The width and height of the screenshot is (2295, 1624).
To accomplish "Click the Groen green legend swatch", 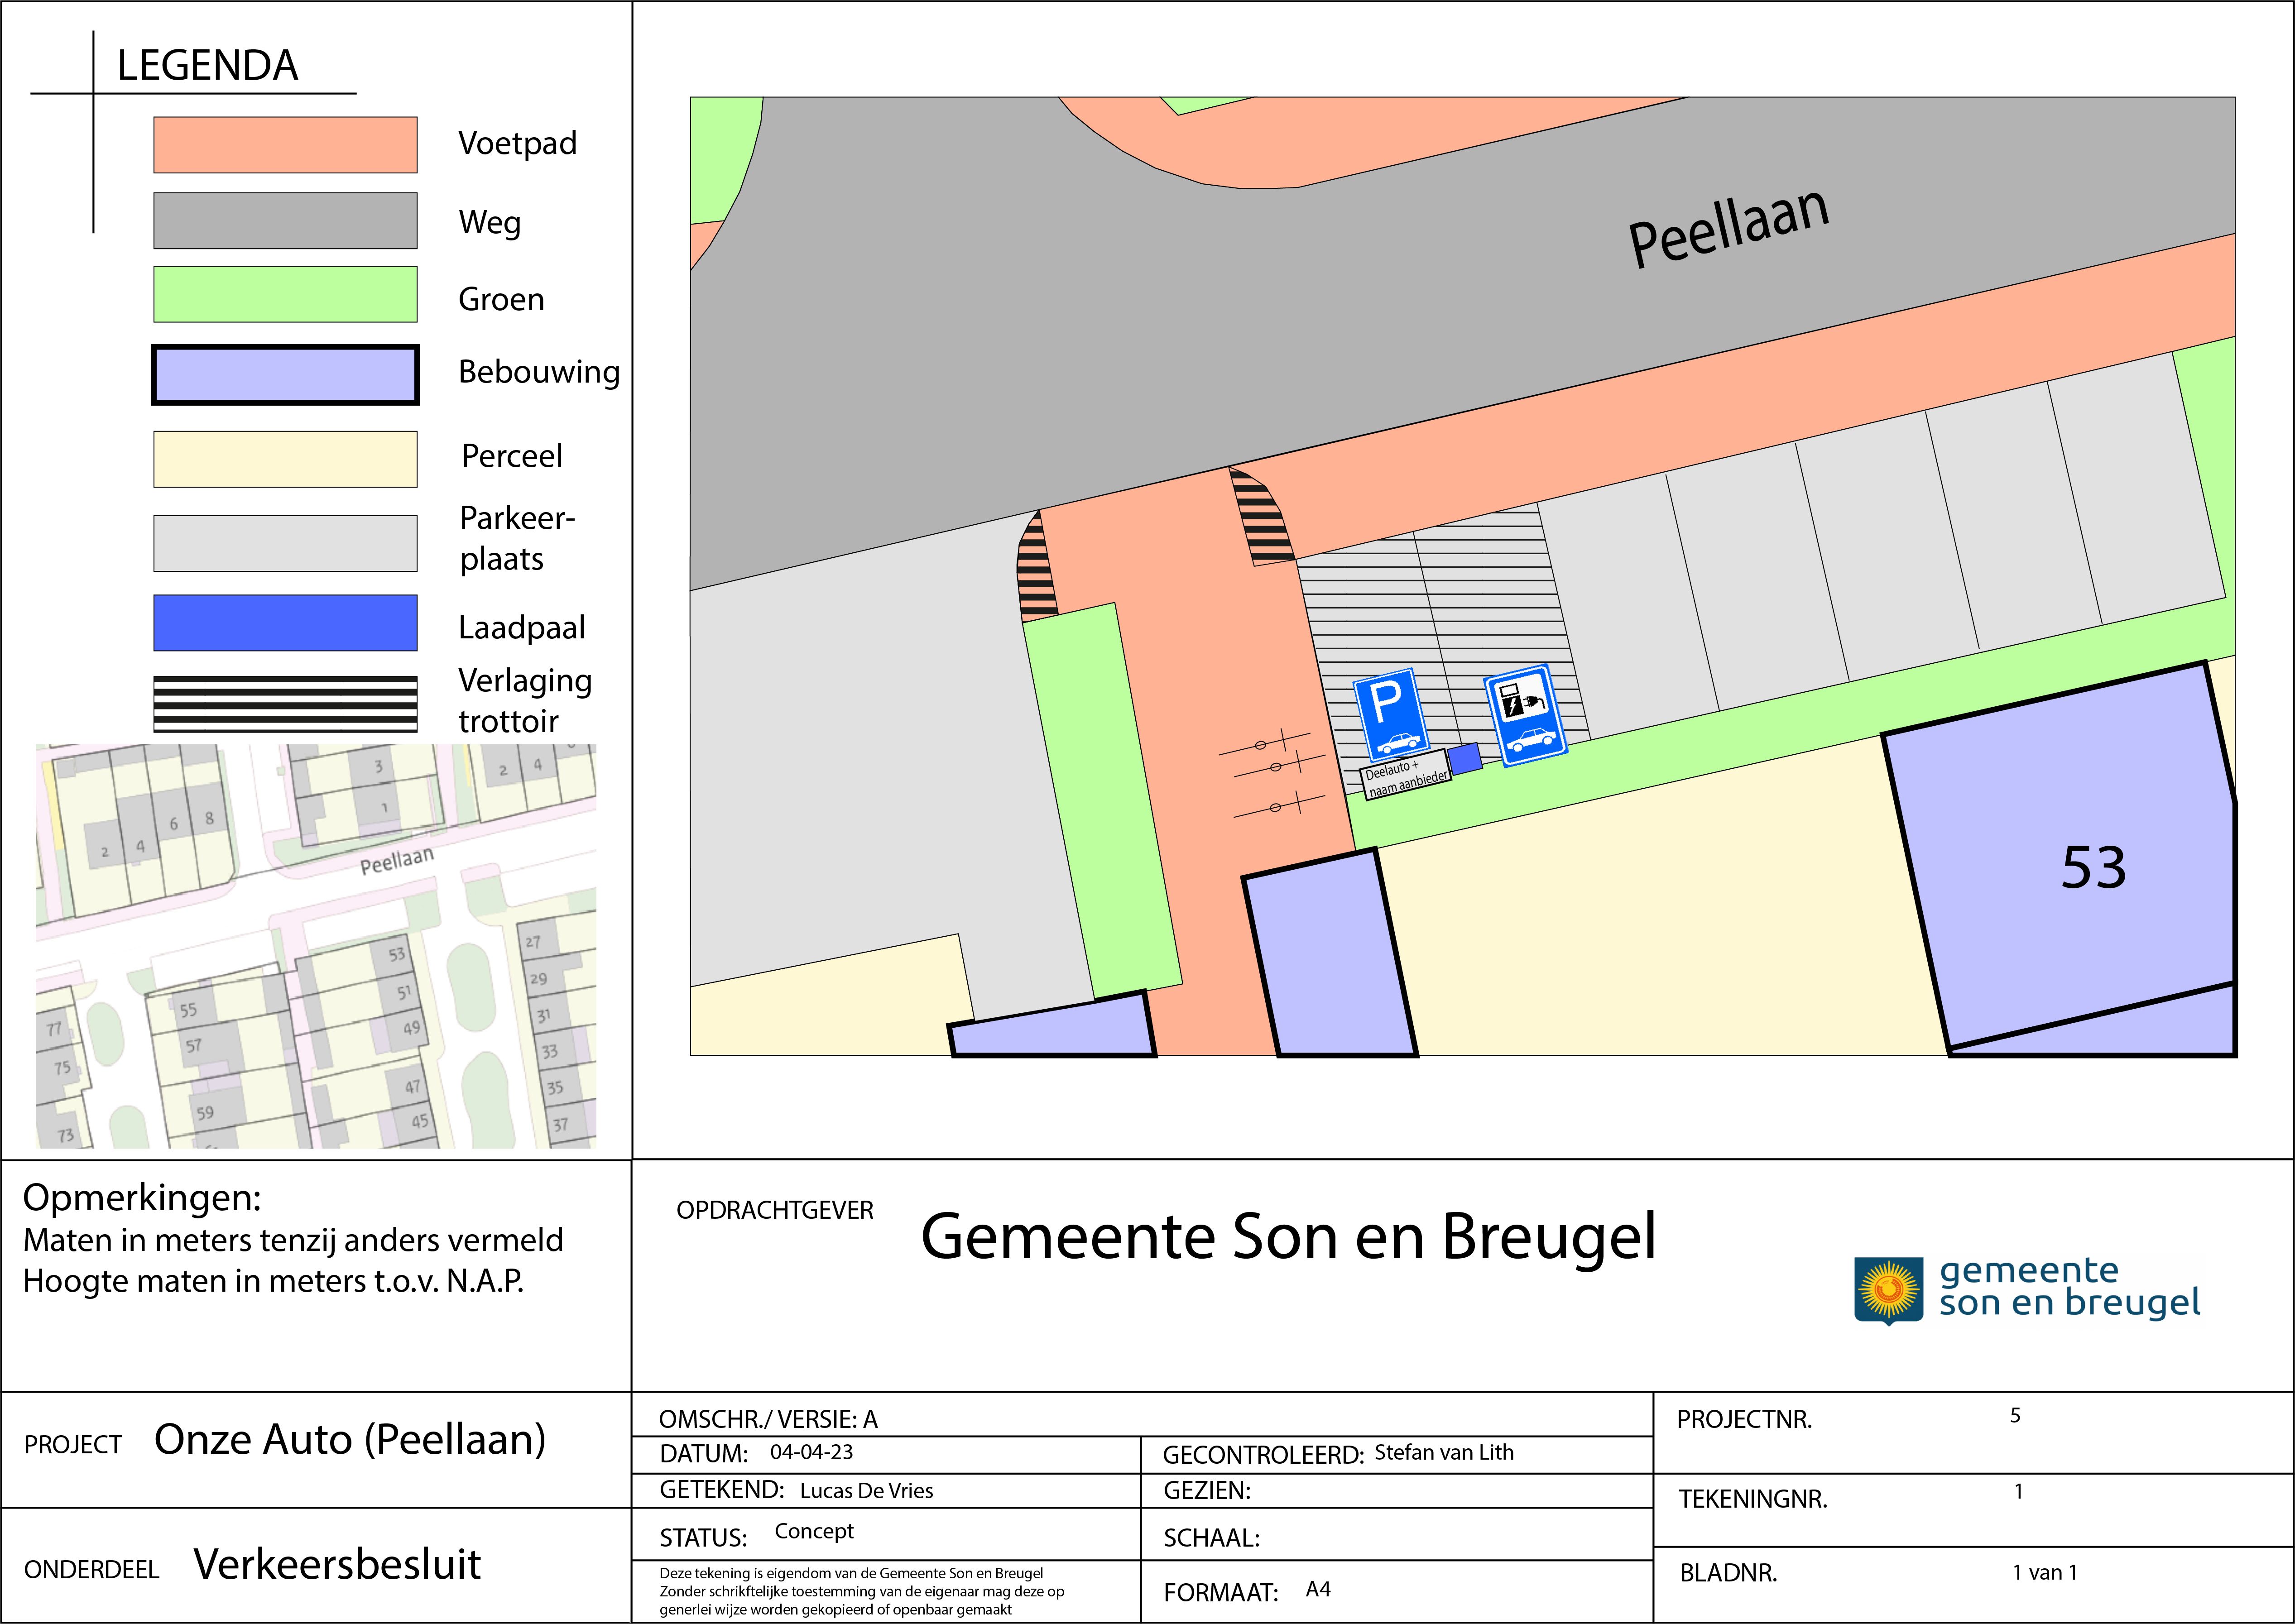I will (285, 294).
